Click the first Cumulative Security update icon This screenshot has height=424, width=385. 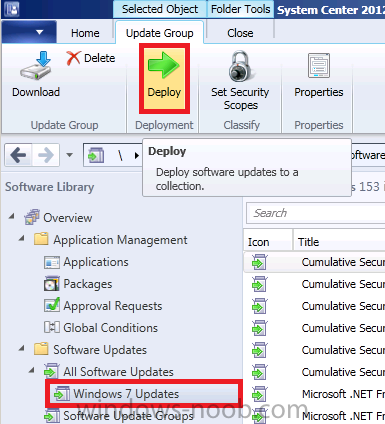(260, 262)
